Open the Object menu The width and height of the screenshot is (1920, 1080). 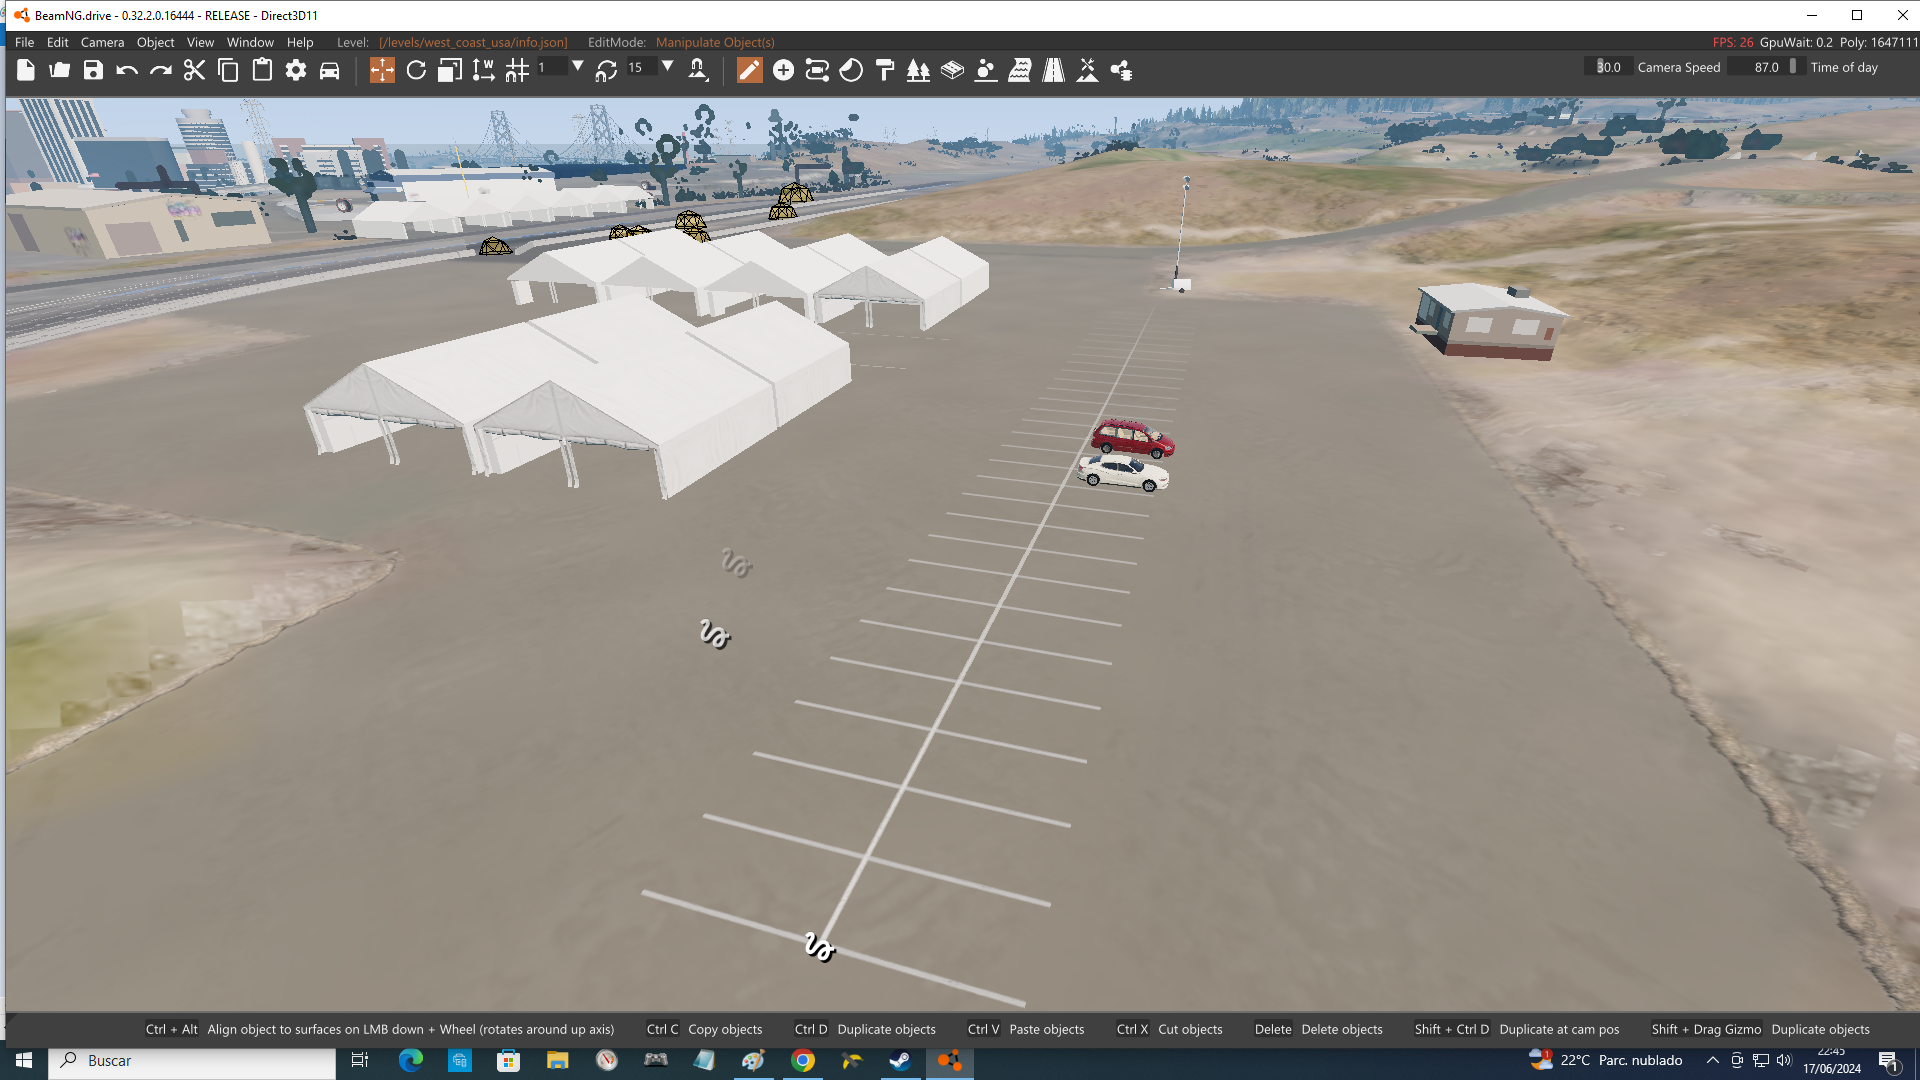pos(155,42)
